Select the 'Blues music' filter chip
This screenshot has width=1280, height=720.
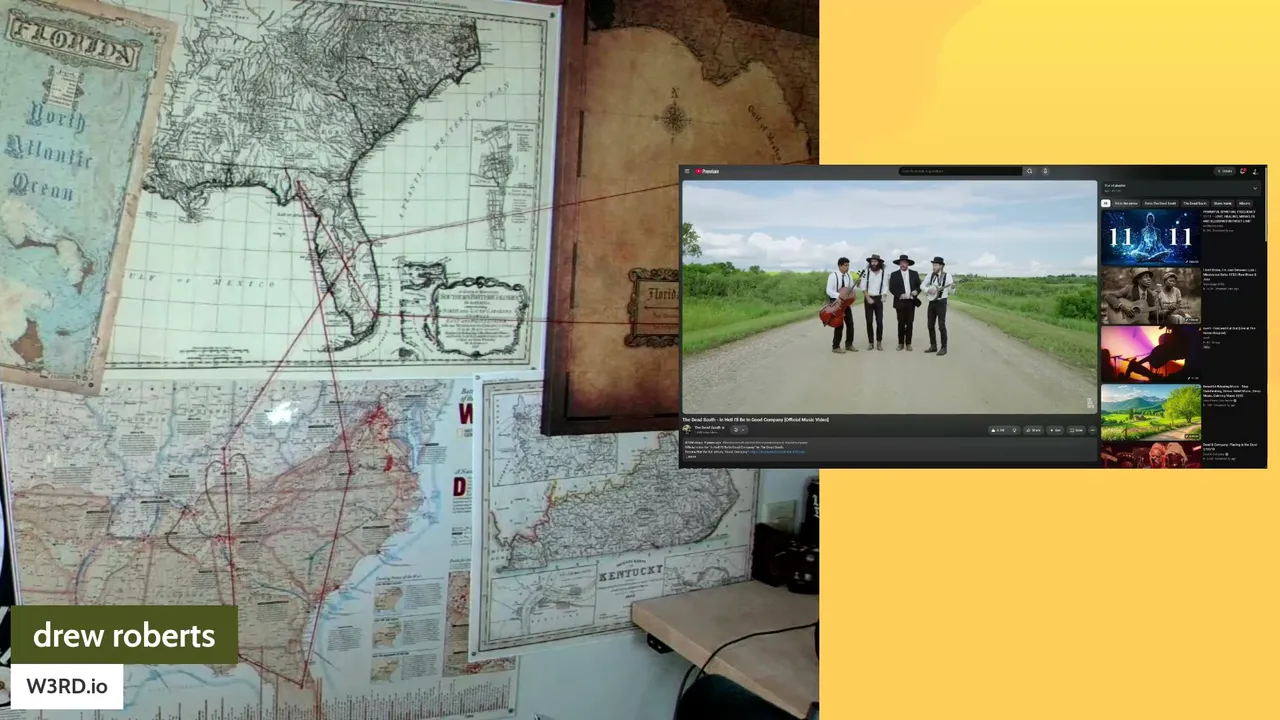point(1223,203)
